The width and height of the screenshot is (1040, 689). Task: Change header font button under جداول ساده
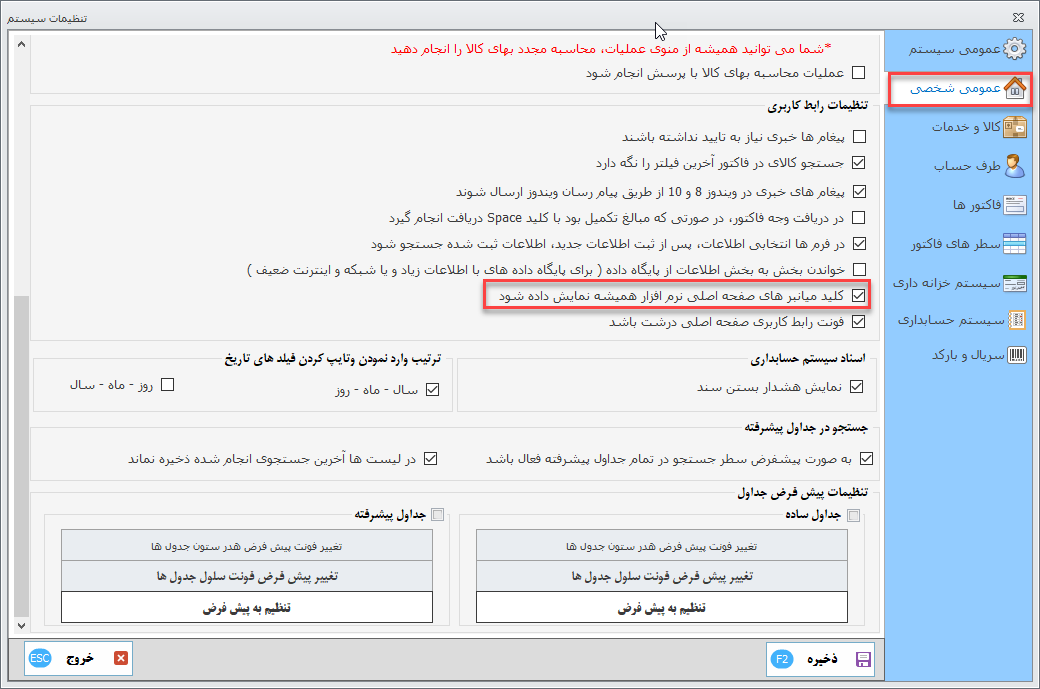[x=662, y=546]
